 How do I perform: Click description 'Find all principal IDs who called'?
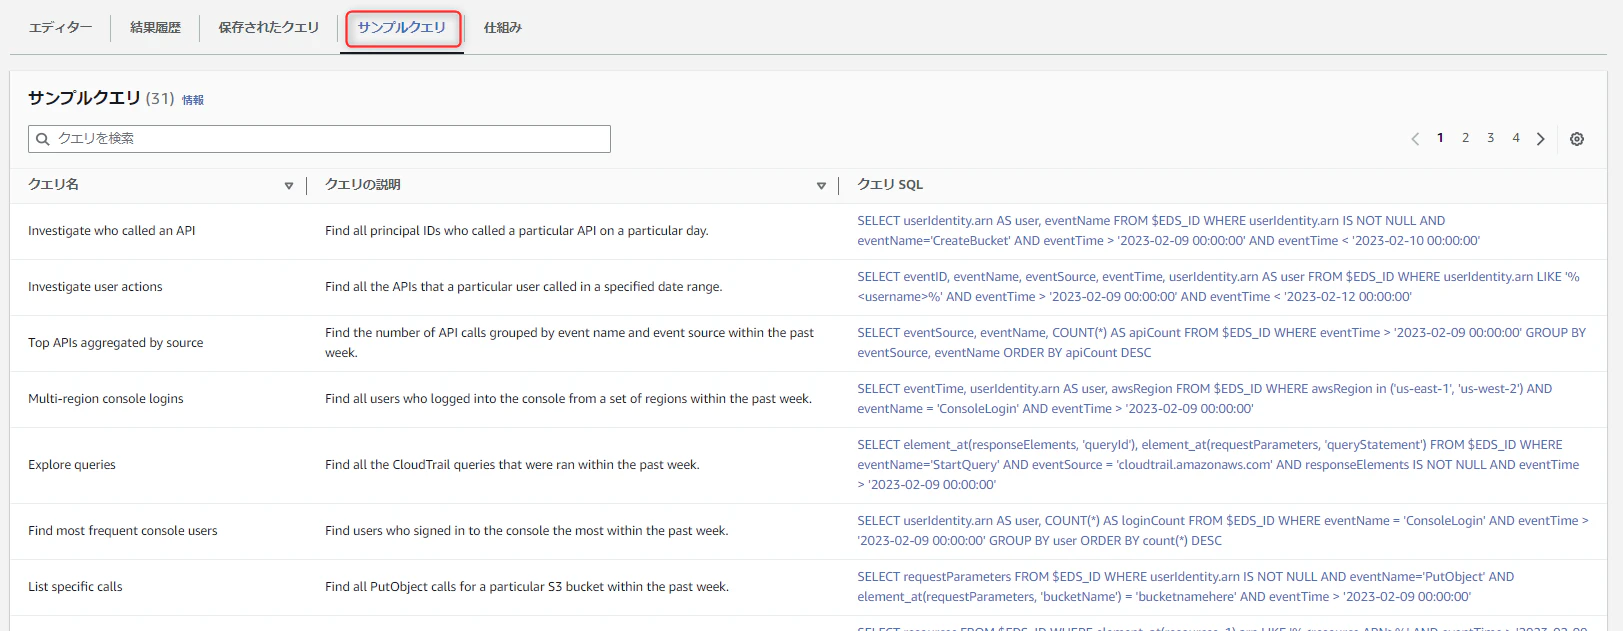517,231
